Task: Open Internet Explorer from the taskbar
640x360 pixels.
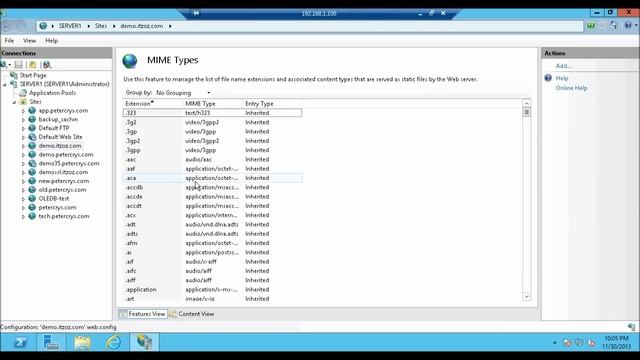Action: click(x=113, y=342)
